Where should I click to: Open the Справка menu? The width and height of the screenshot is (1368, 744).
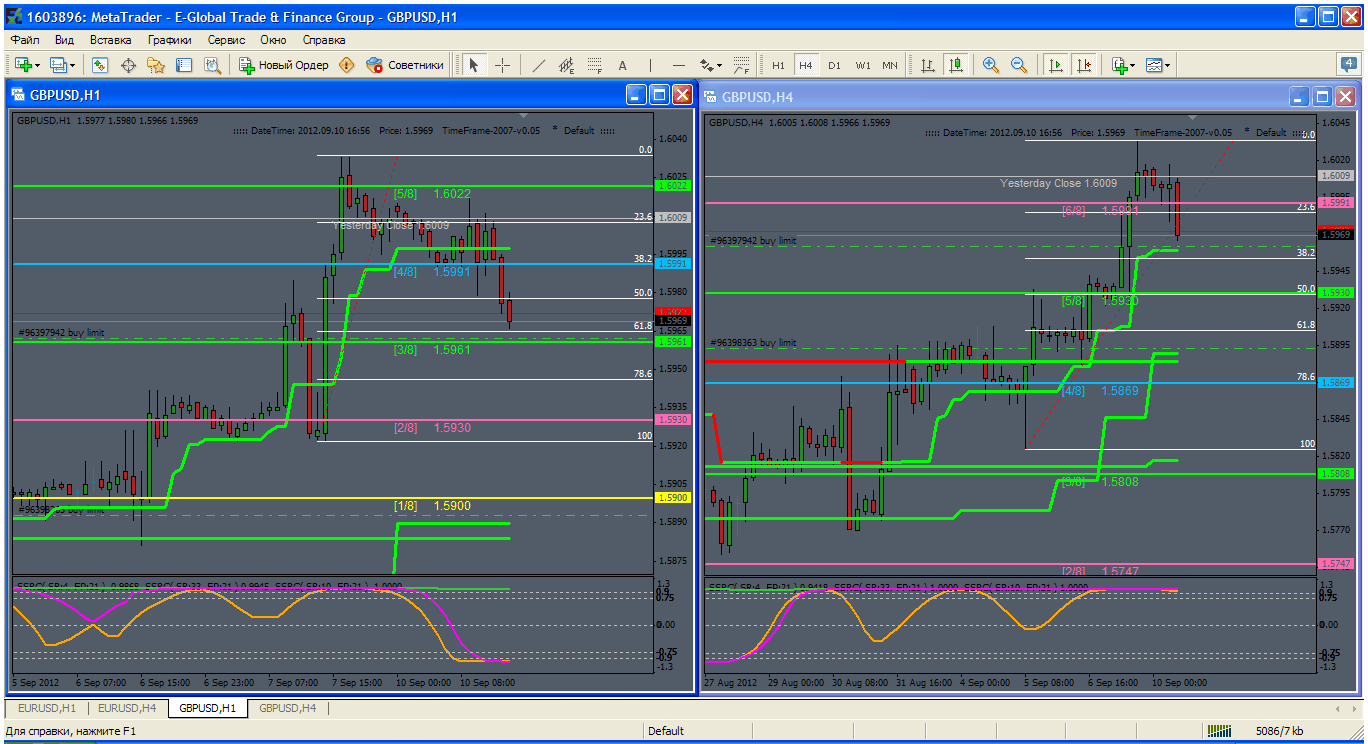(x=324, y=40)
